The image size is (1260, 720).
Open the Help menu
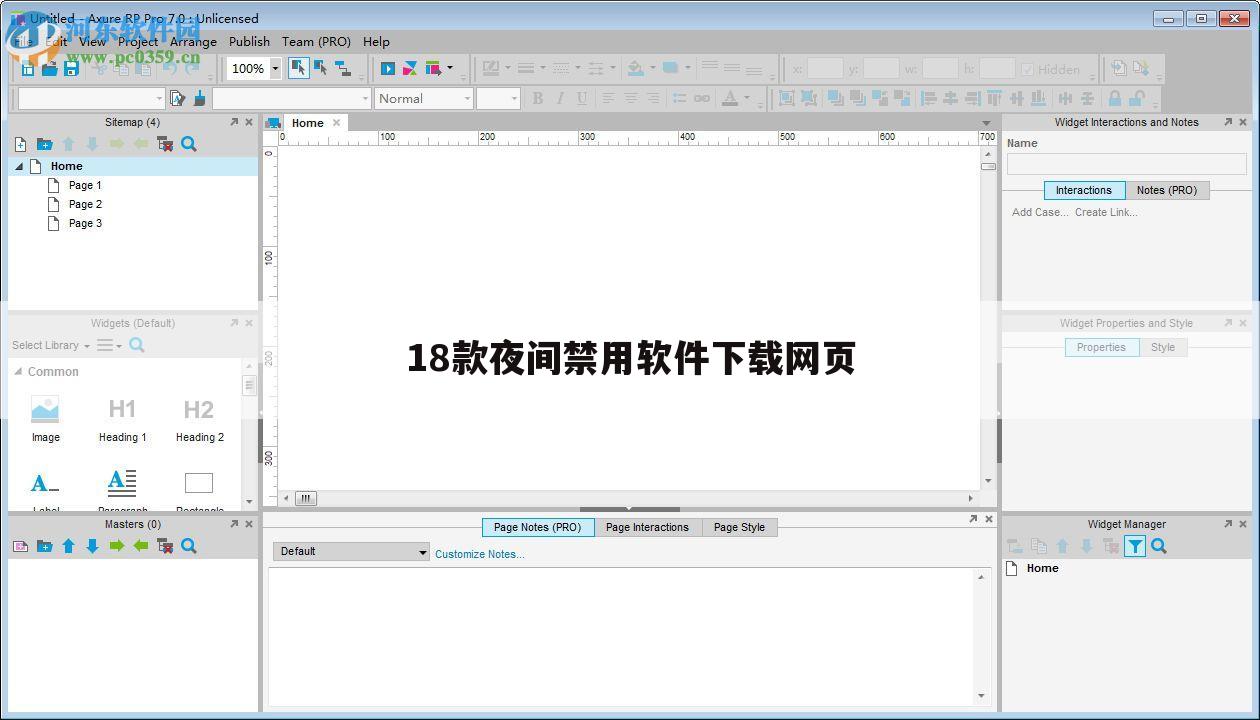click(376, 41)
